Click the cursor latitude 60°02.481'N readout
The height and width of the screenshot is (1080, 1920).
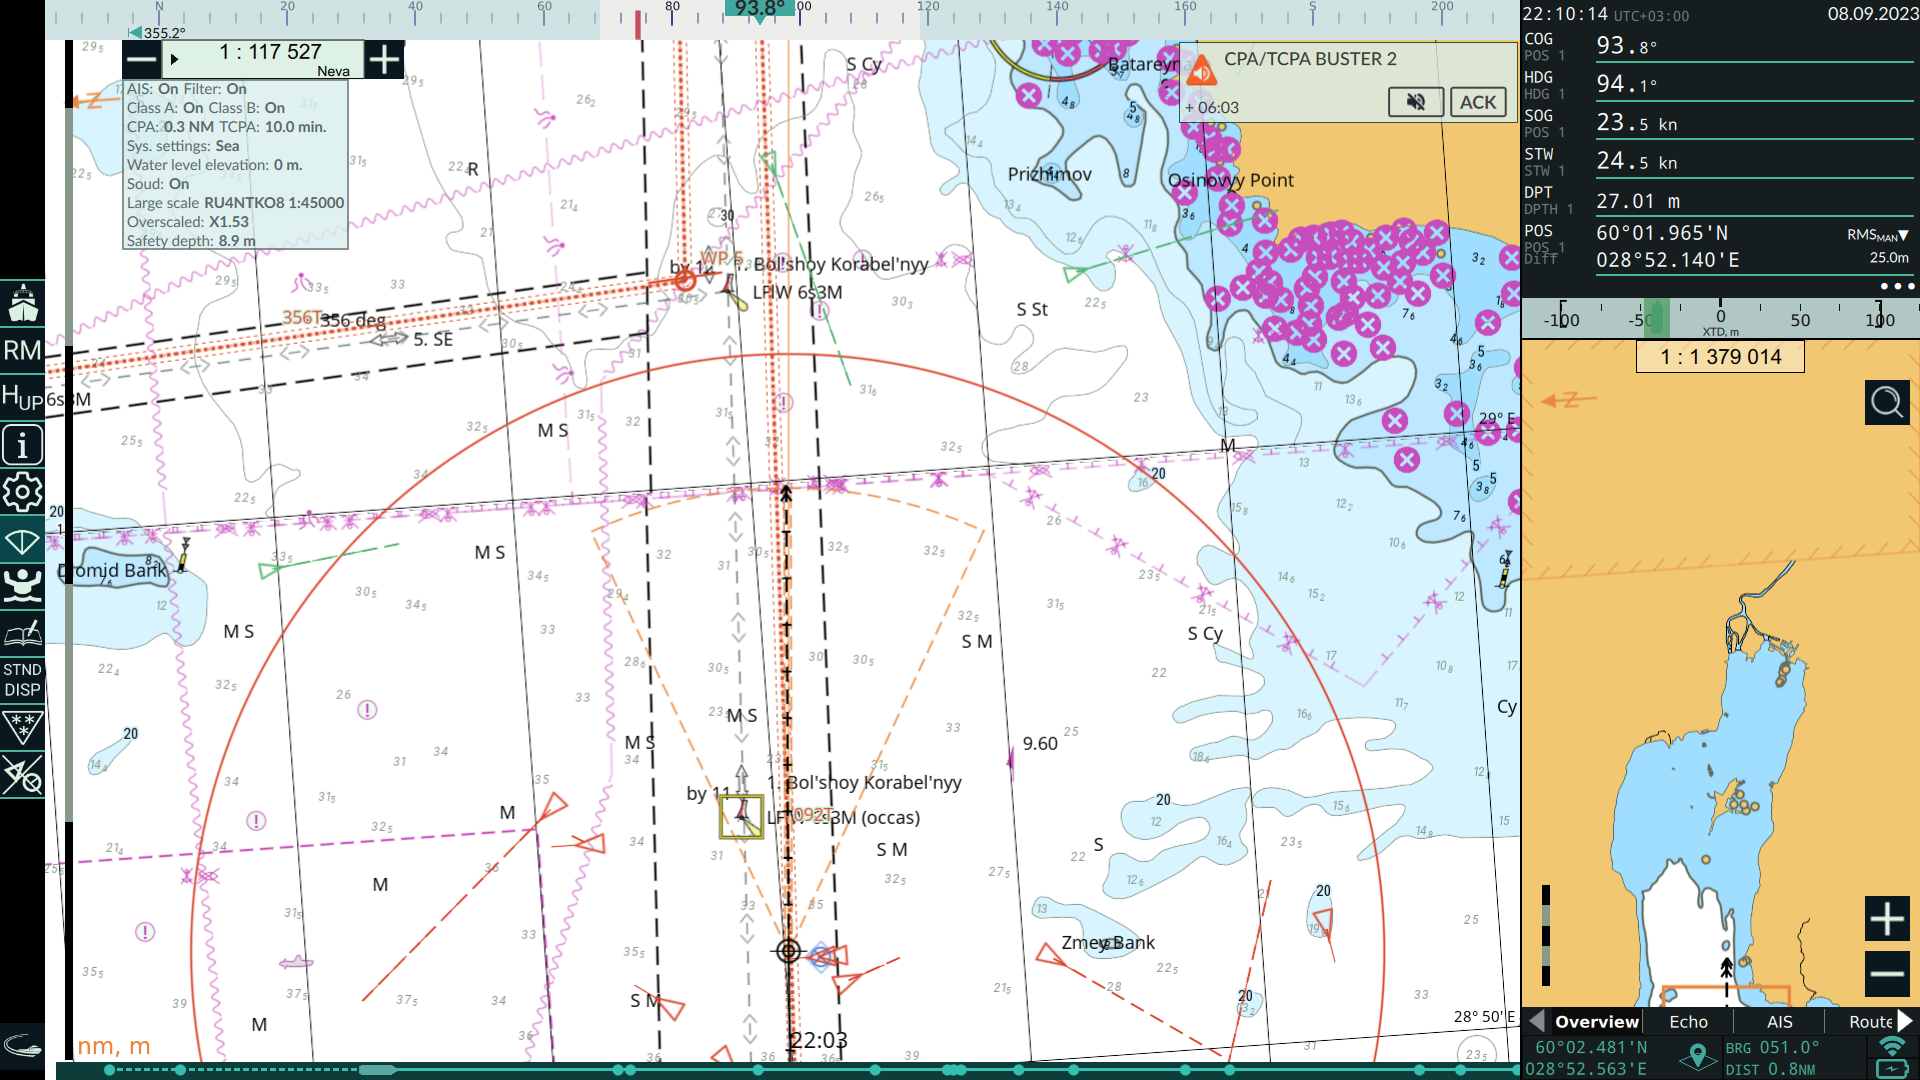coord(1591,1047)
